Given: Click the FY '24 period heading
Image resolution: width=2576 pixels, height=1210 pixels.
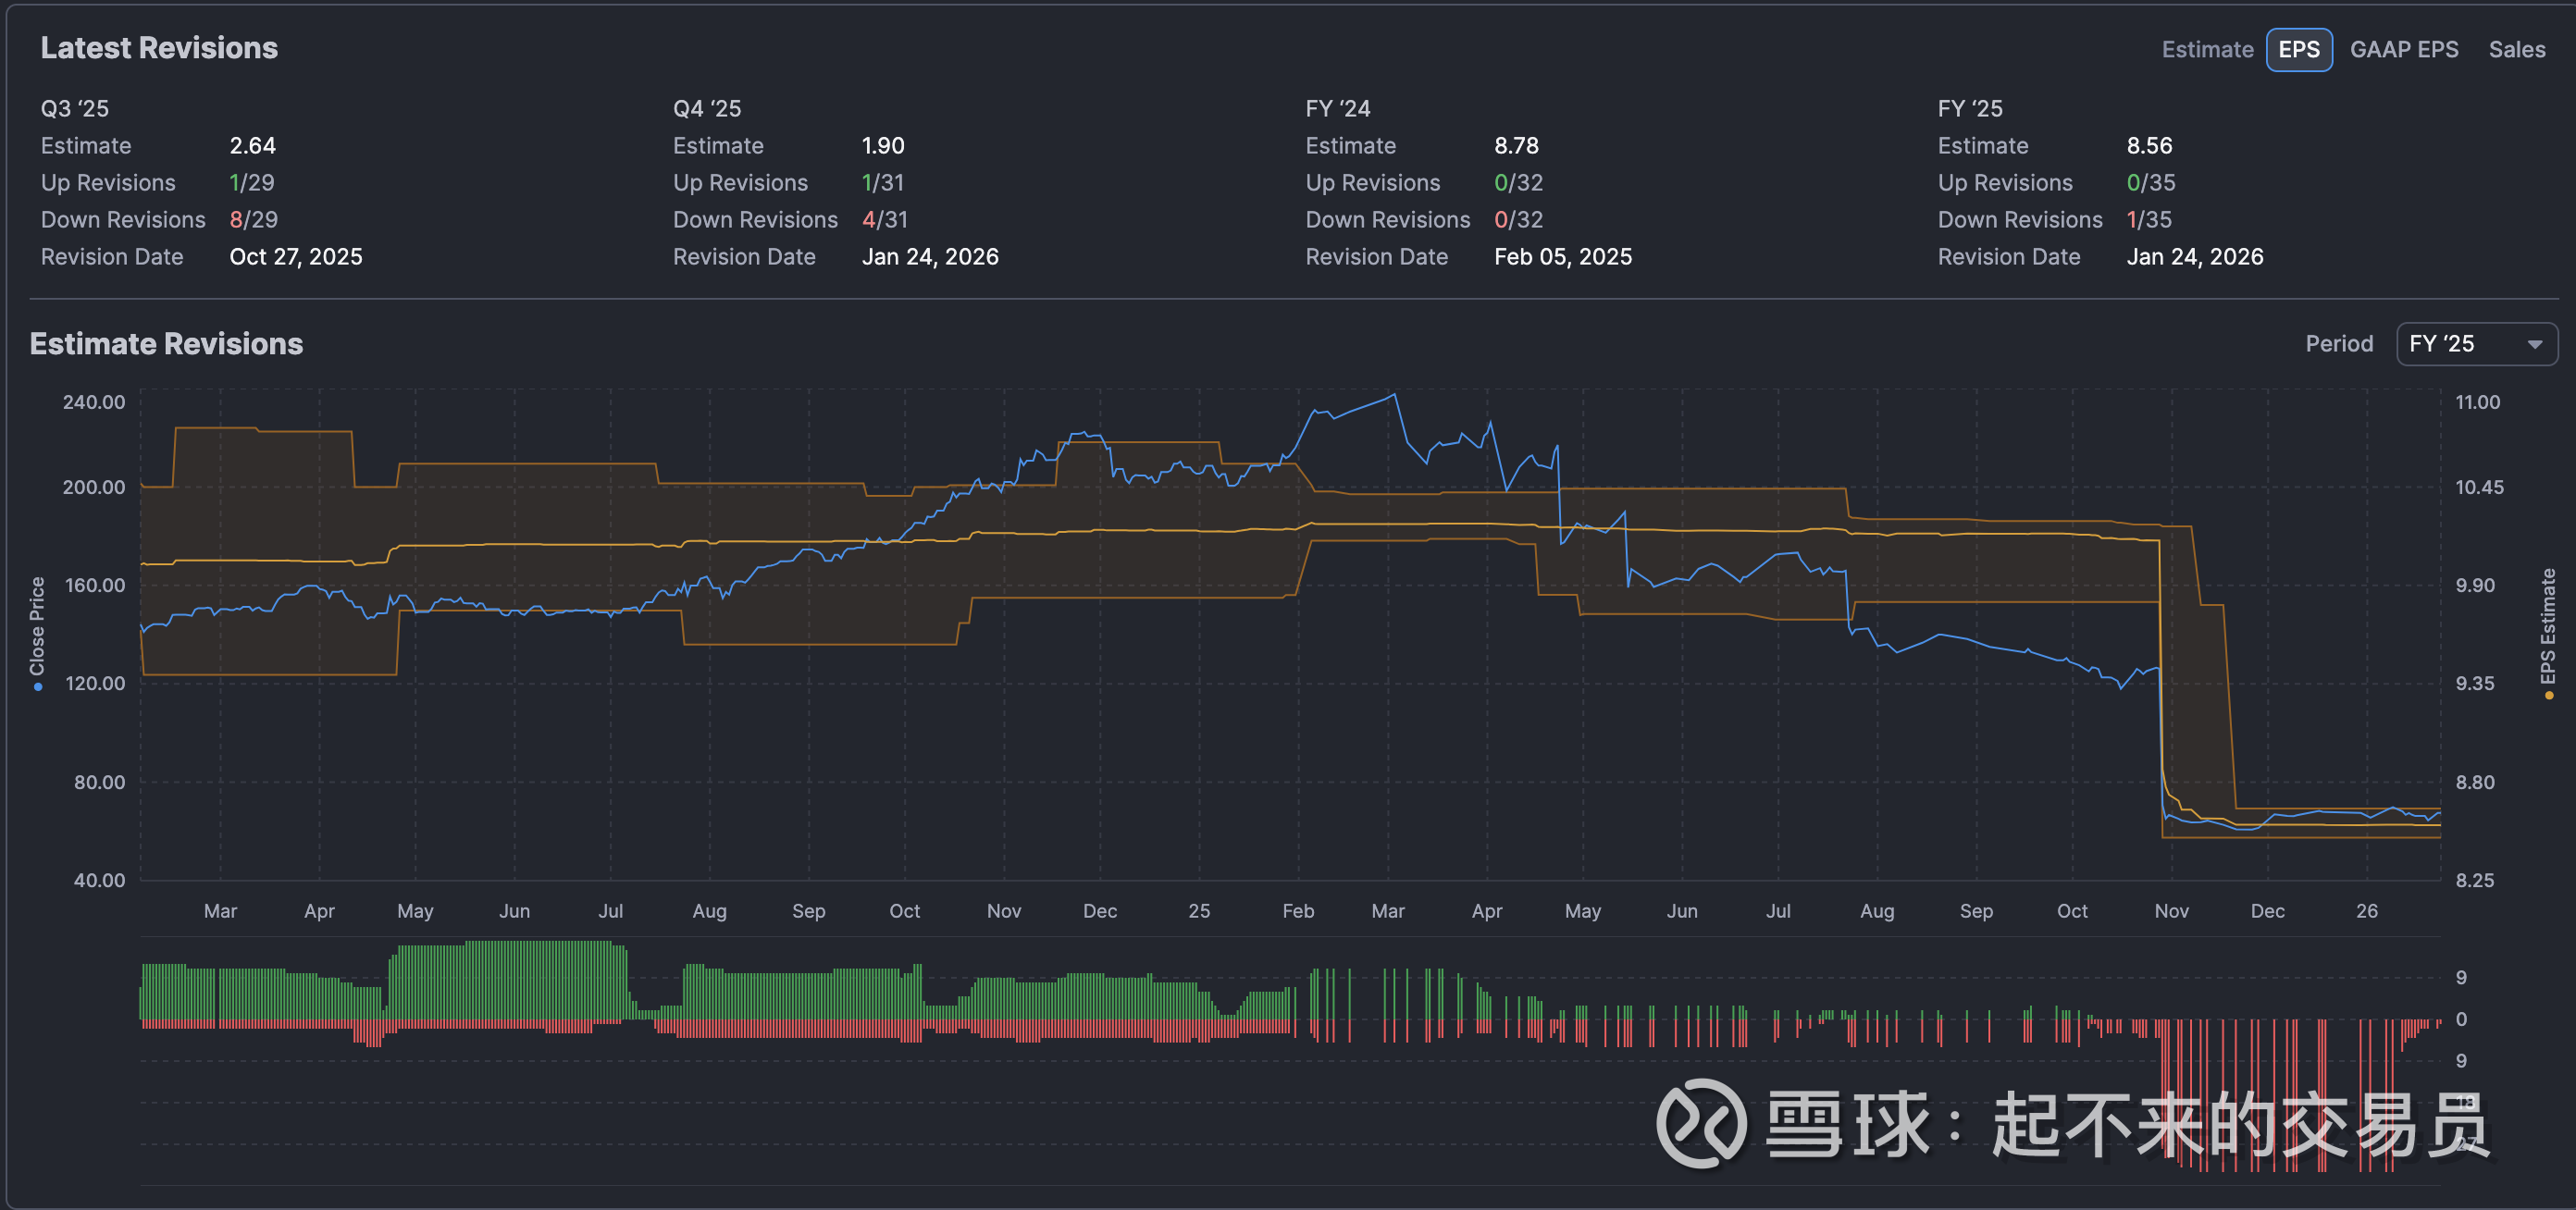Looking at the screenshot, I should (x=1337, y=109).
